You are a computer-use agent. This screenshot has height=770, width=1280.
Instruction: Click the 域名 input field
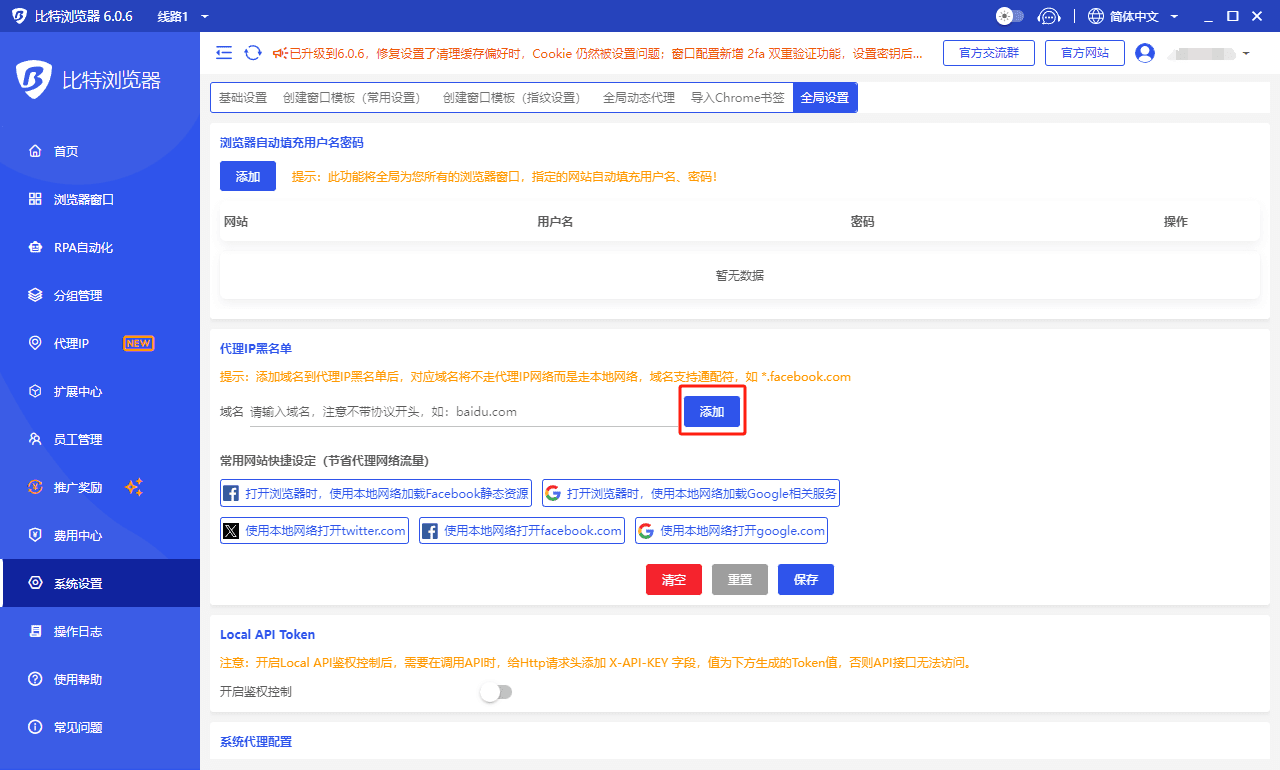coord(464,411)
